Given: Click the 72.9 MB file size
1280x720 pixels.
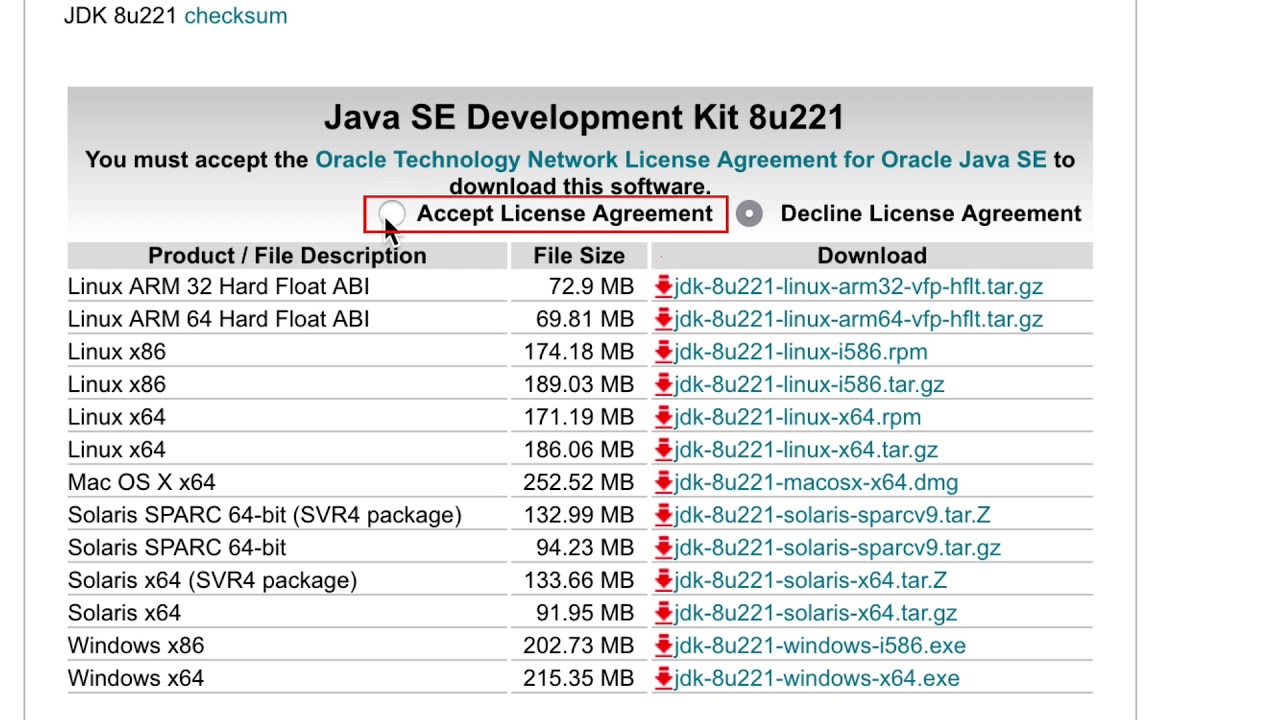Looking at the screenshot, I should pos(591,287).
